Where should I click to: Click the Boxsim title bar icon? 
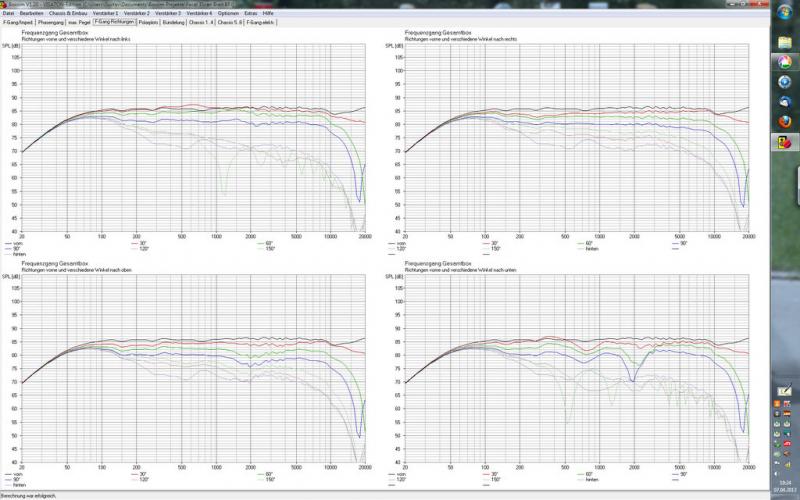(x=4, y=4)
